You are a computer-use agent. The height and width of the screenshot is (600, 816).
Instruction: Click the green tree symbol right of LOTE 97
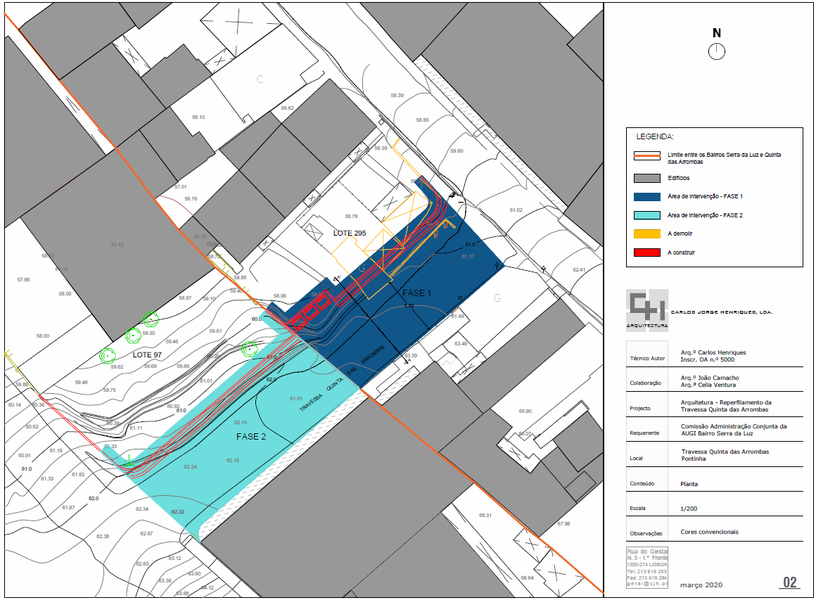(x=249, y=348)
